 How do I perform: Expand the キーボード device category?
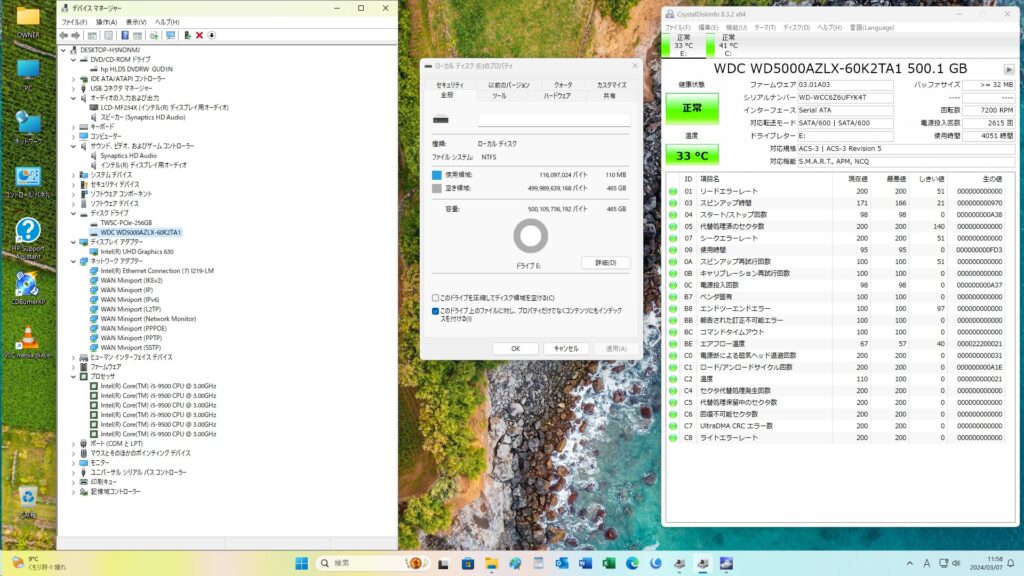tap(73, 127)
